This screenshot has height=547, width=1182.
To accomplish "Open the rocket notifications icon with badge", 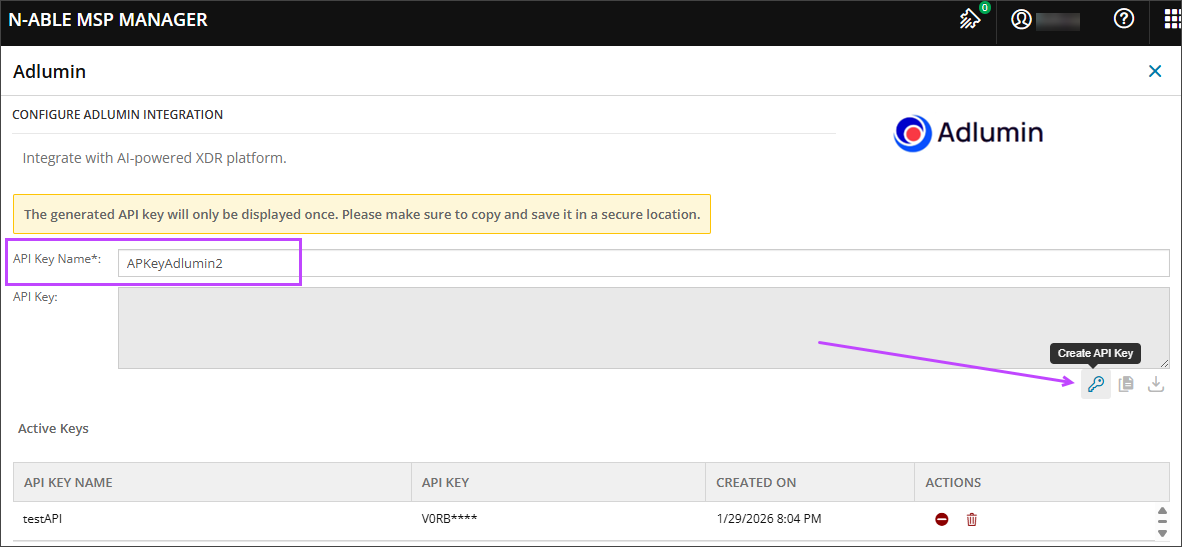I will (970, 19).
